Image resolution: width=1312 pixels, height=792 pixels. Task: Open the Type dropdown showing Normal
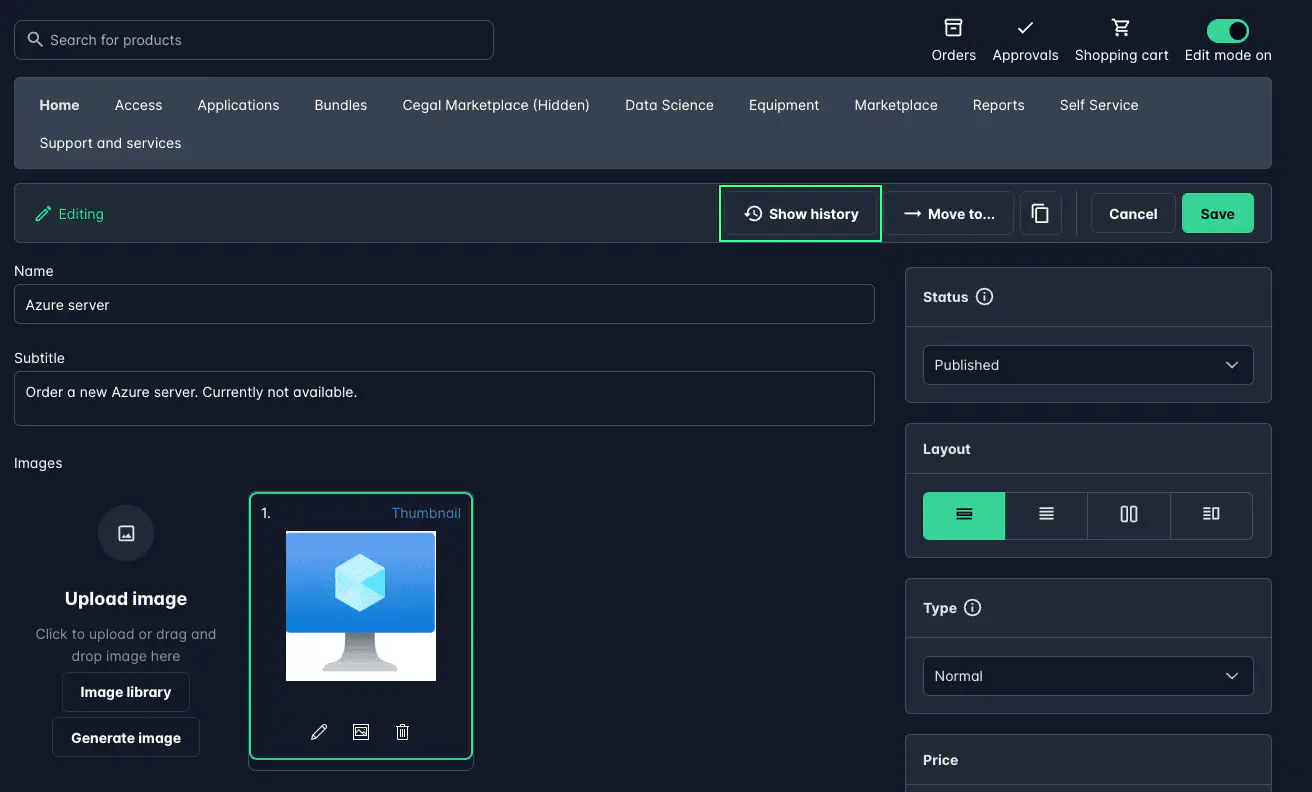1087,676
